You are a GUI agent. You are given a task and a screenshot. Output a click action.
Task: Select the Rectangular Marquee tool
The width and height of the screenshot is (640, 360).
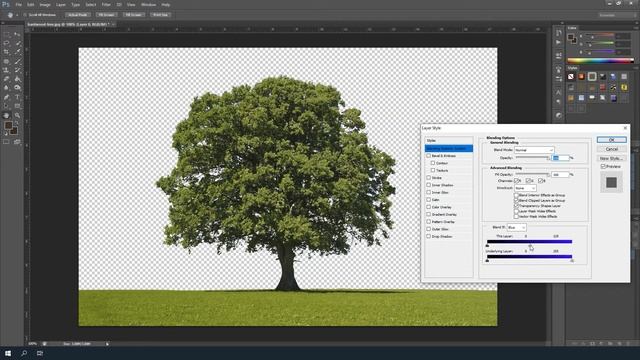coord(7,34)
